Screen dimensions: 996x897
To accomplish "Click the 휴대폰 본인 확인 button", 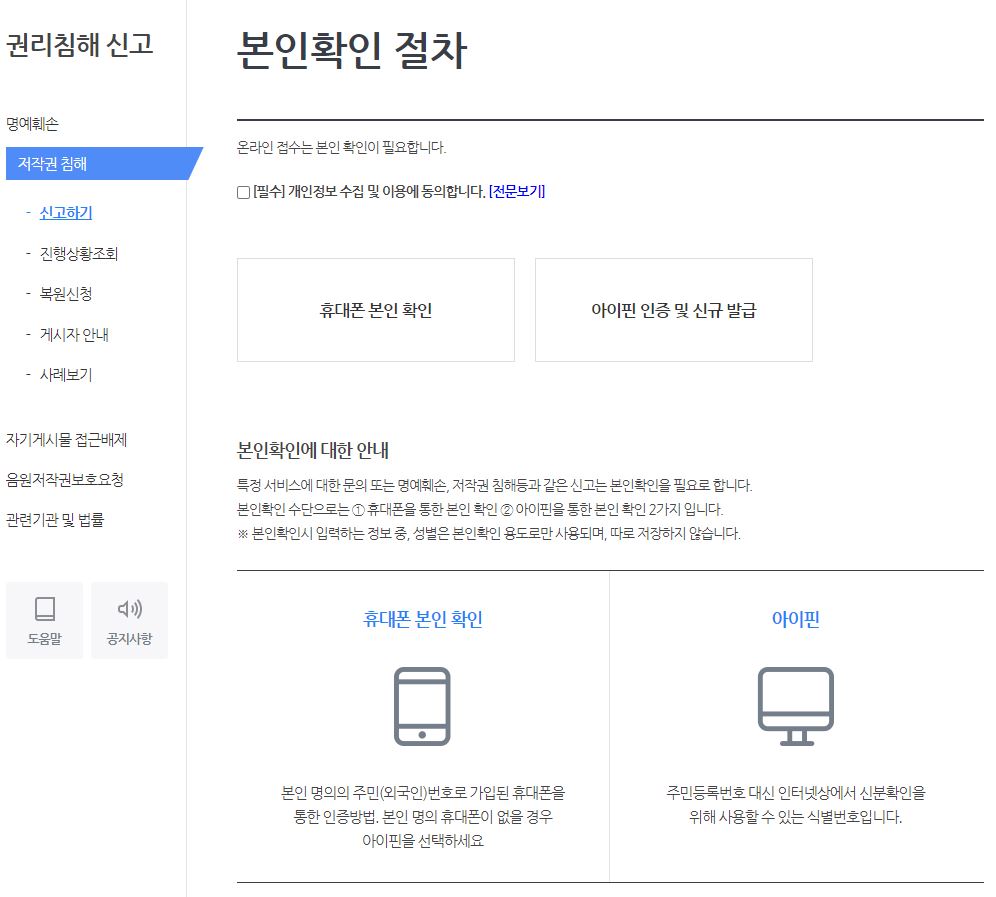I will pos(376,310).
